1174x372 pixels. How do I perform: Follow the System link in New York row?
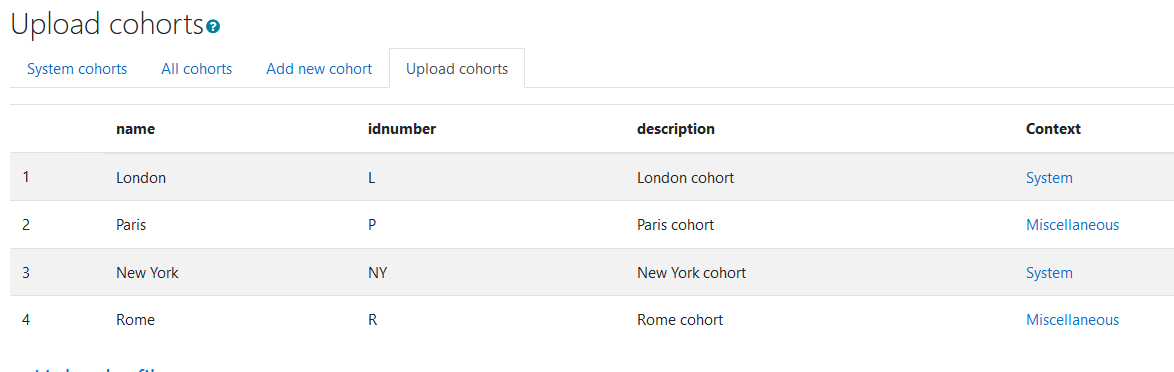1049,272
